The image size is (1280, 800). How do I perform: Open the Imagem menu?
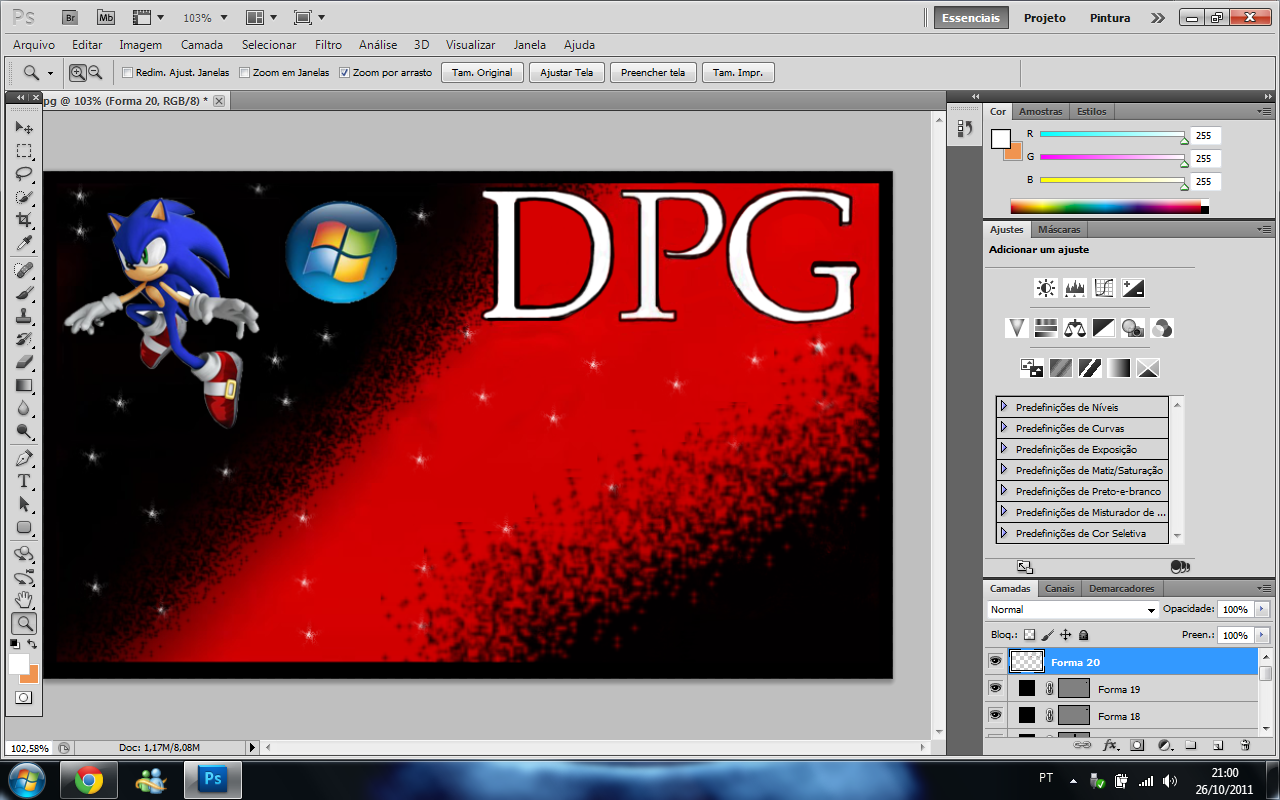tap(141, 45)
